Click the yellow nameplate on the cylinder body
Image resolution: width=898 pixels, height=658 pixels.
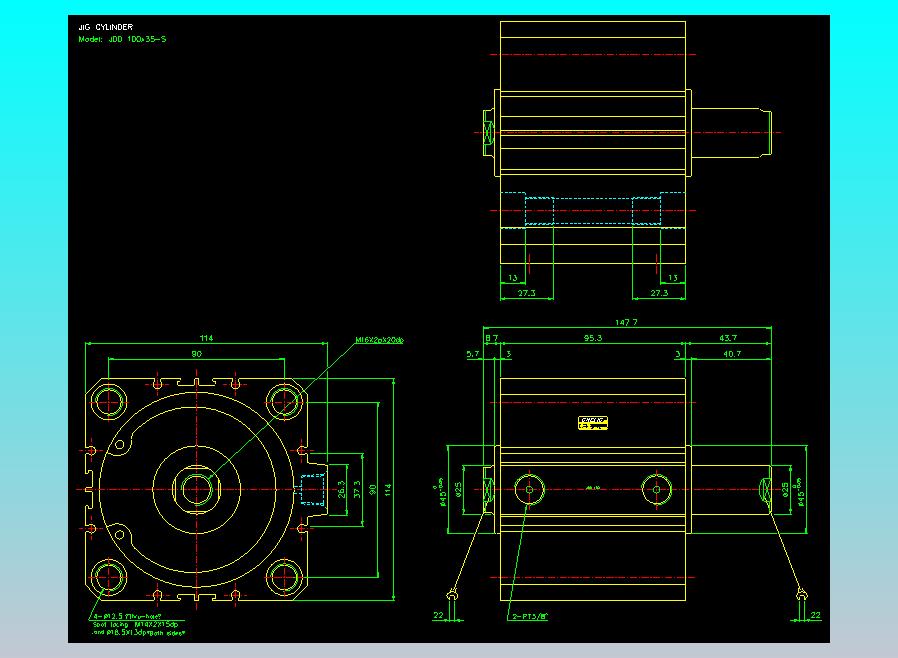(594, 424)
